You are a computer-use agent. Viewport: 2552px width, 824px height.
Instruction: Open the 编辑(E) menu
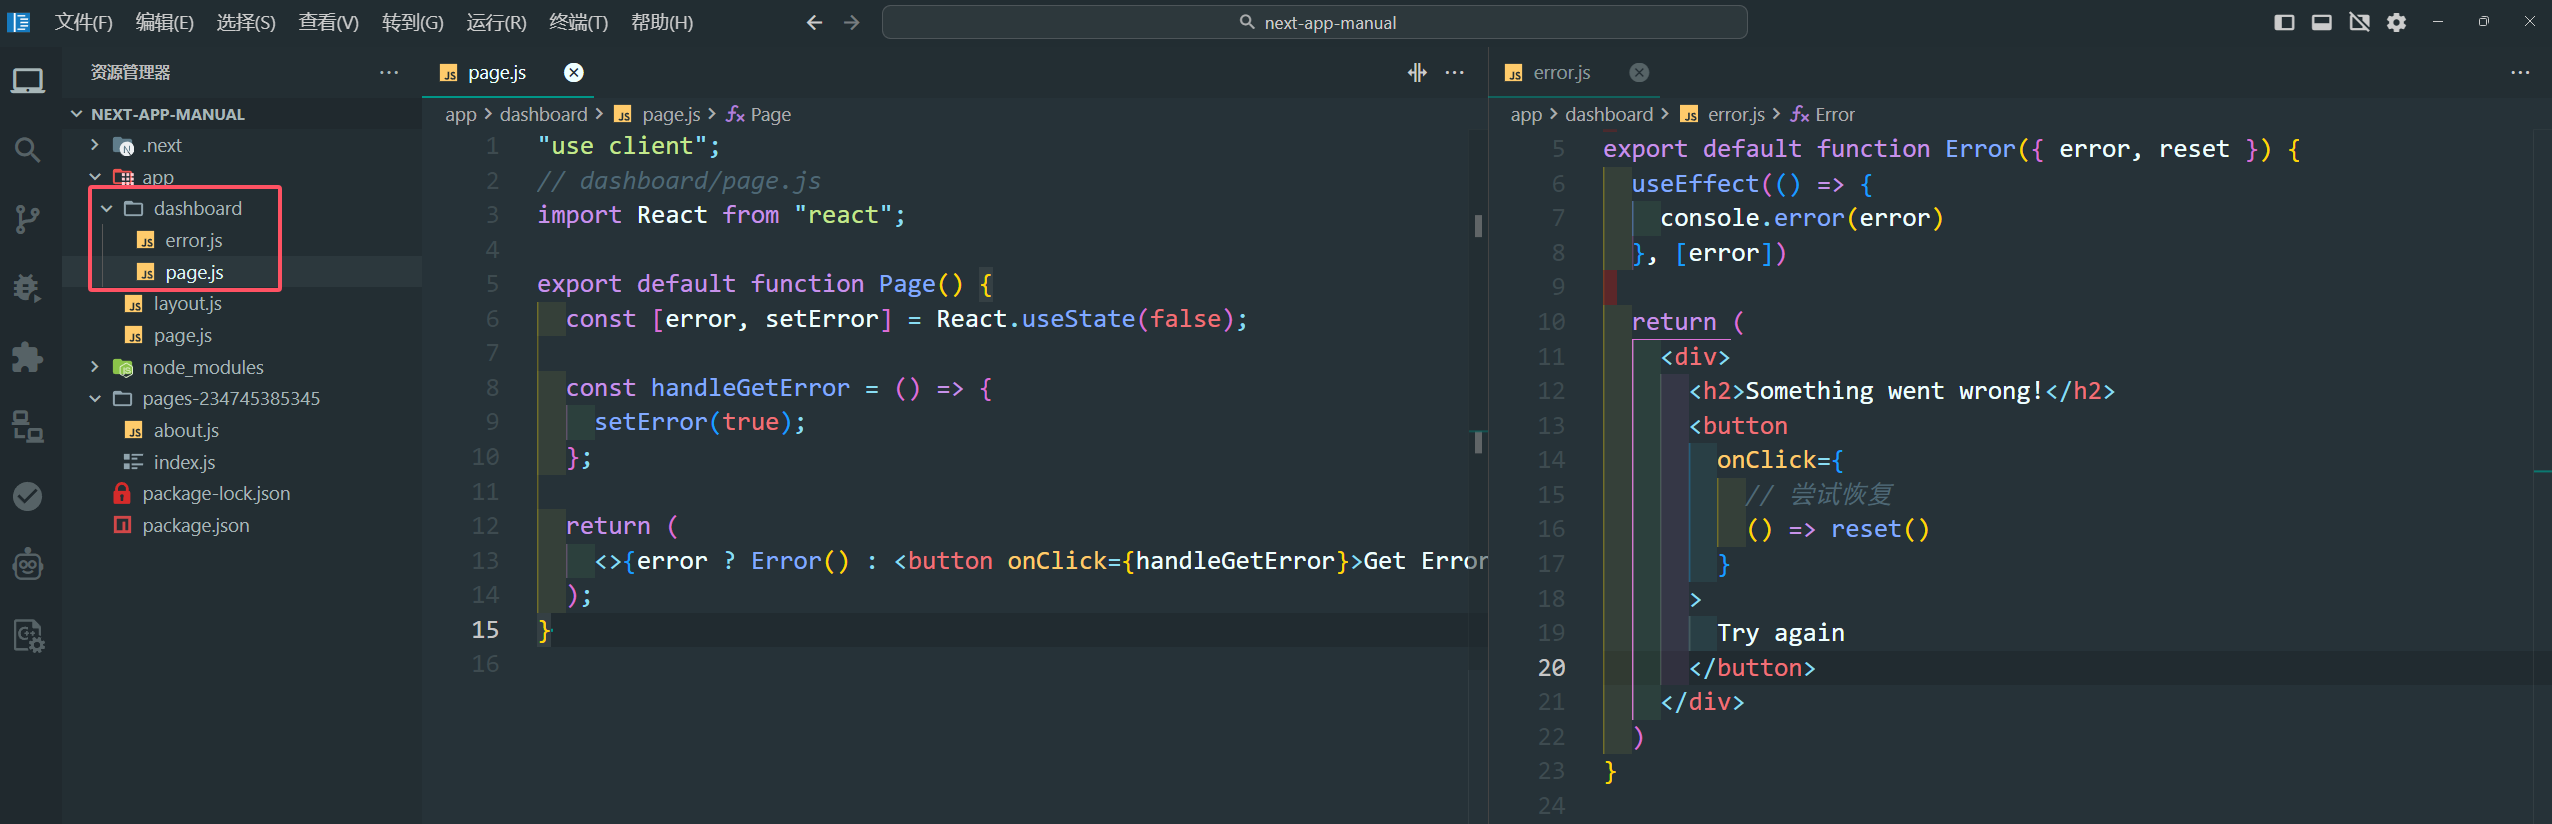click(x=165, y=22)
